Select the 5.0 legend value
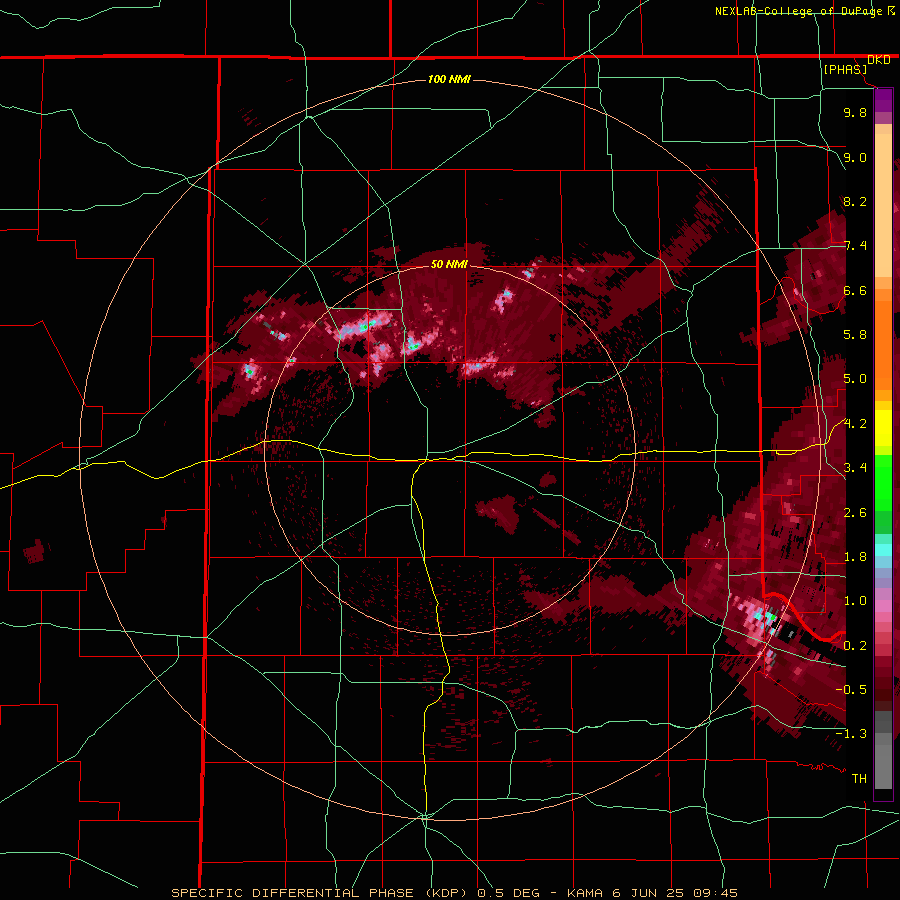 pos(855,379)
